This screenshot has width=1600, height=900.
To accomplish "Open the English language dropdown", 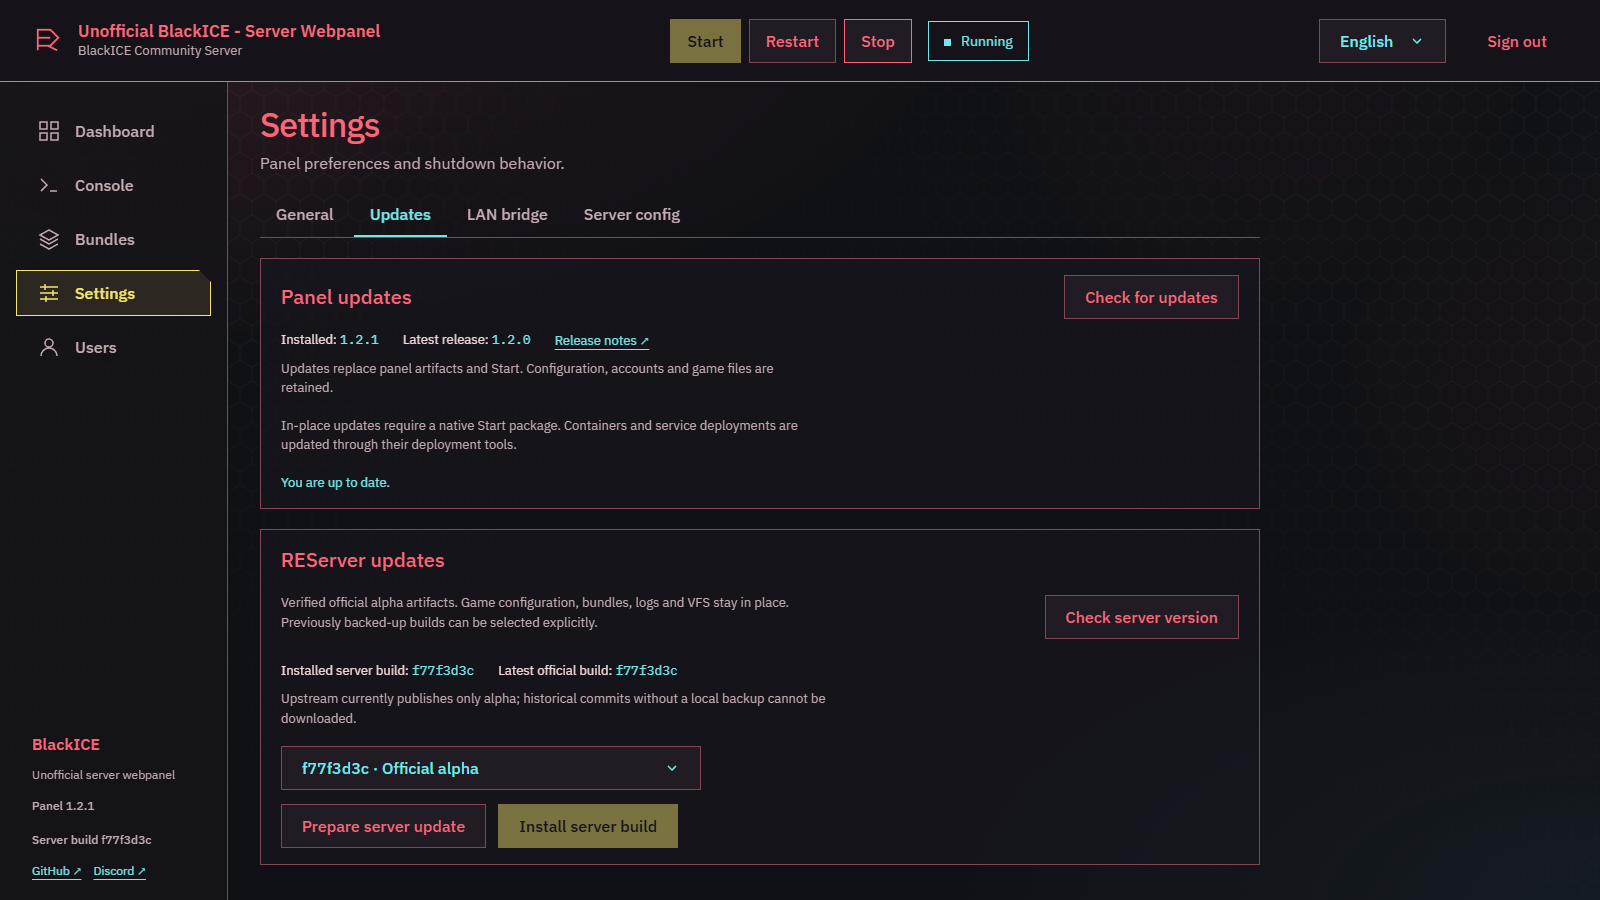I will (x=1382, y=41).
